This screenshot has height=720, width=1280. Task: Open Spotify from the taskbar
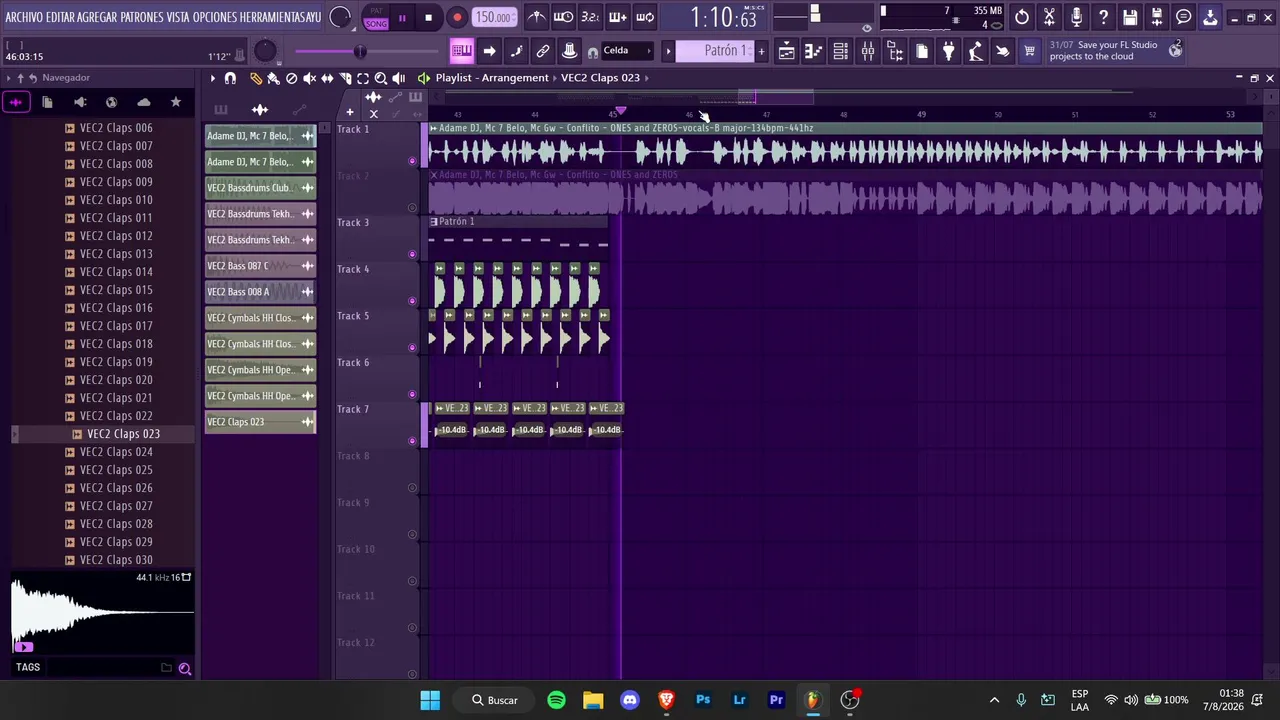(x=556, y=700)
